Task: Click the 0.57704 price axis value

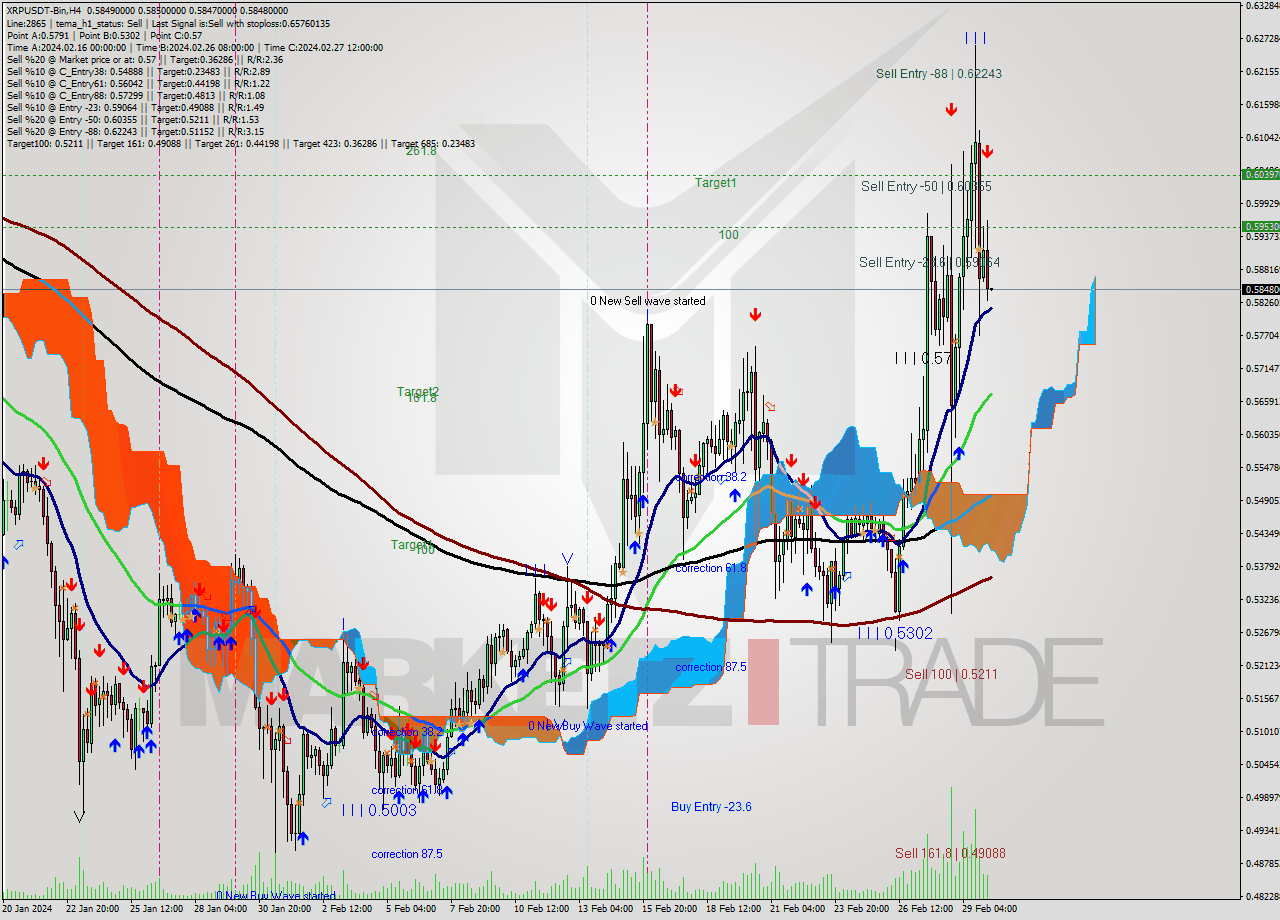Action: pos(1261,336)
